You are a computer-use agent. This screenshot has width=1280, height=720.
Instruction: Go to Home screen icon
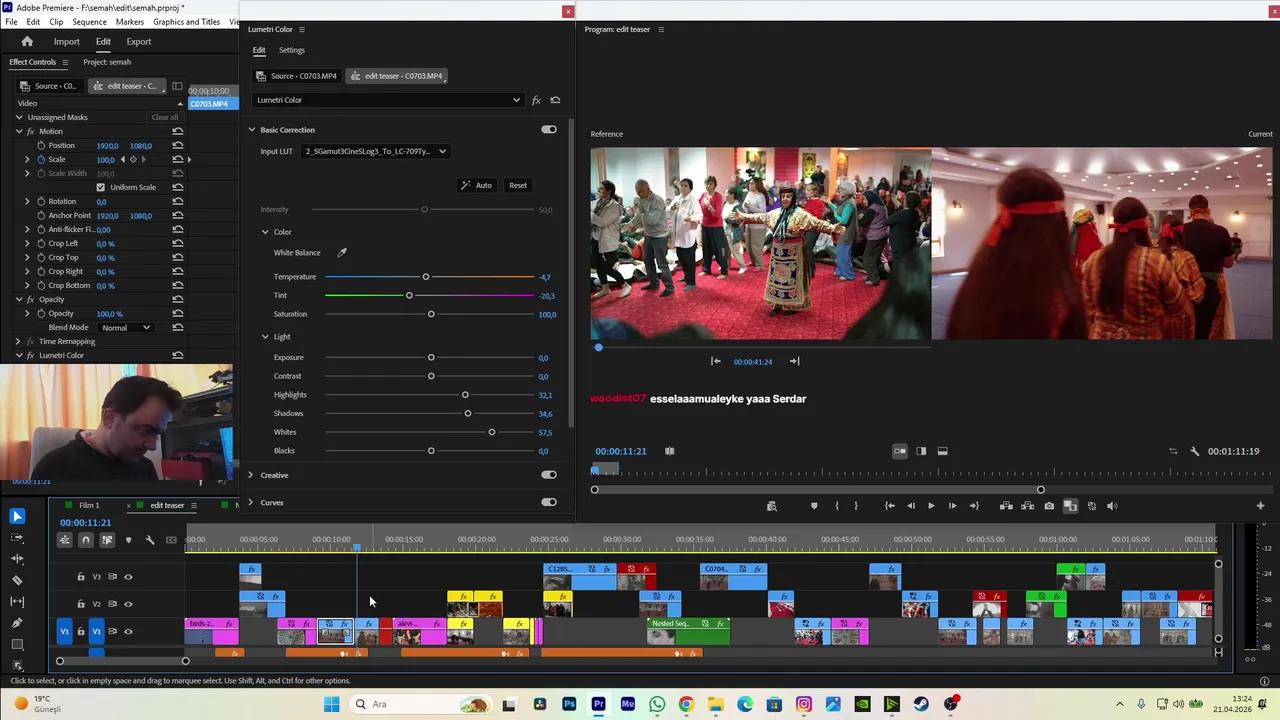pos(27,42)
